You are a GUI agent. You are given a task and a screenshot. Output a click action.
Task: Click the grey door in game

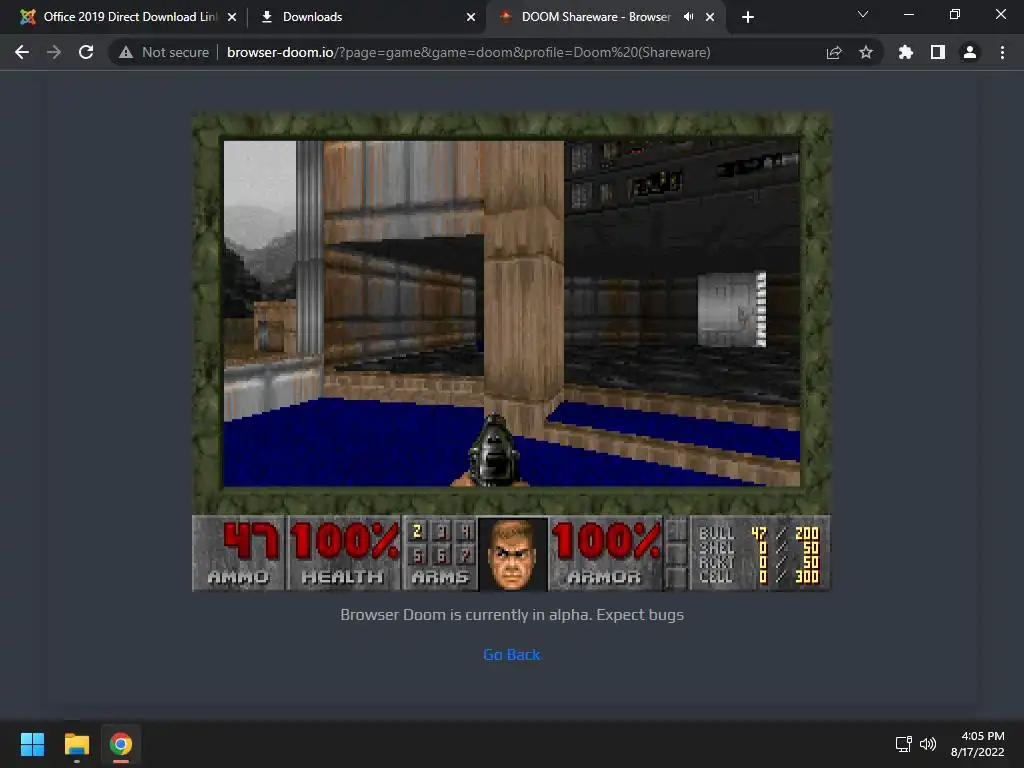coord(731,310)
